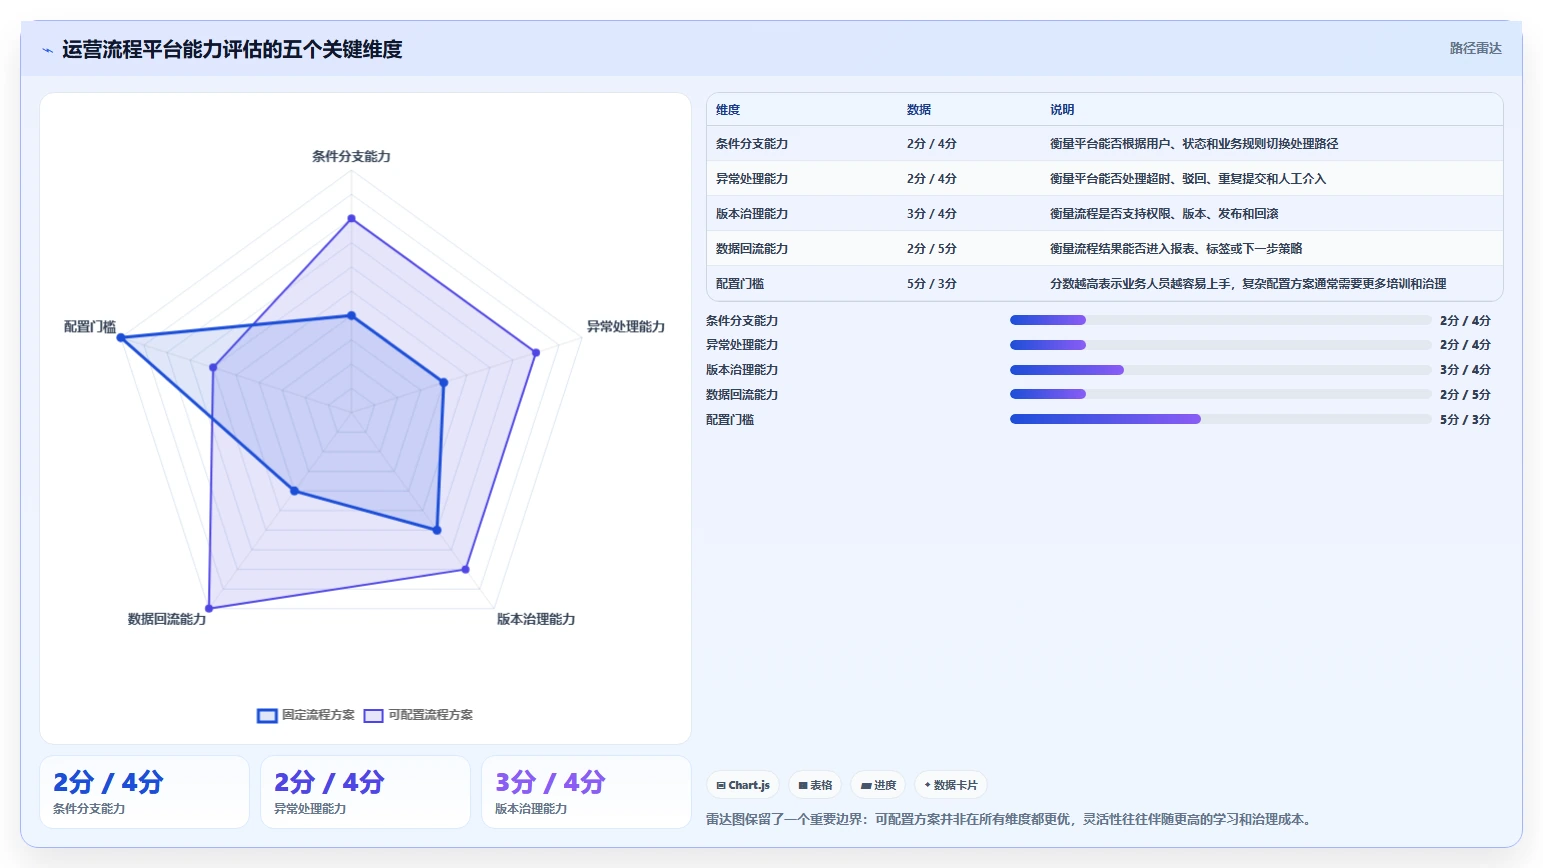The image size is (1543, 868).
Task: Click the 2分 / 5分 value in table
Action: (932, 249)
